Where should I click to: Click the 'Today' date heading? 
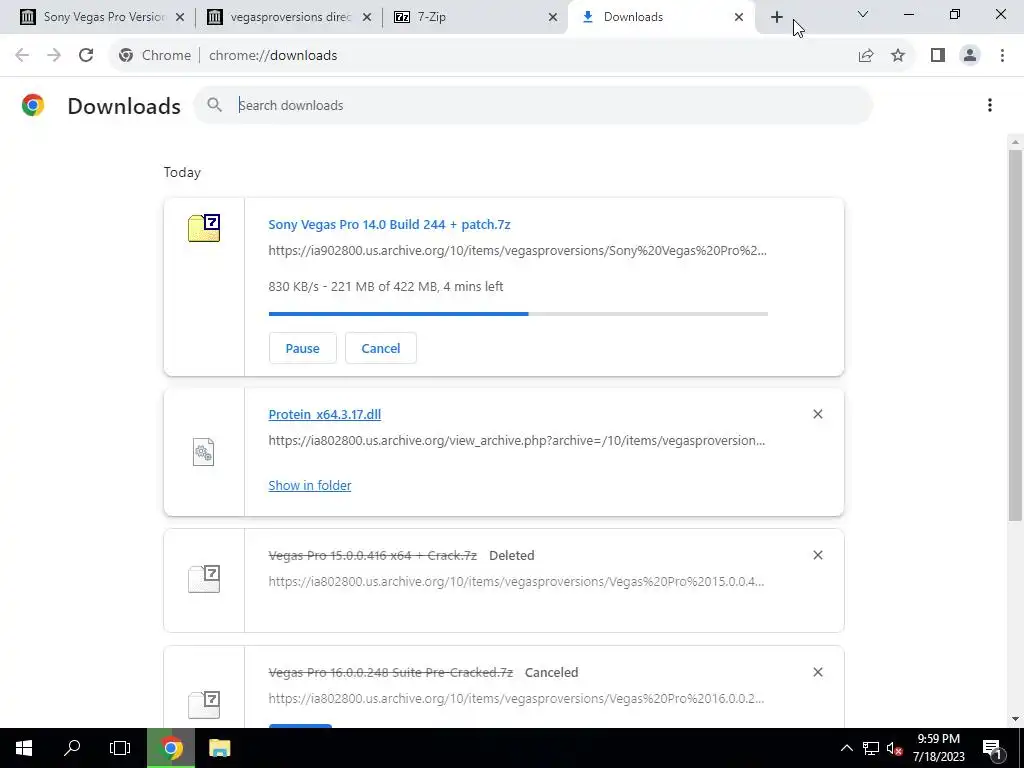(182, 172)
